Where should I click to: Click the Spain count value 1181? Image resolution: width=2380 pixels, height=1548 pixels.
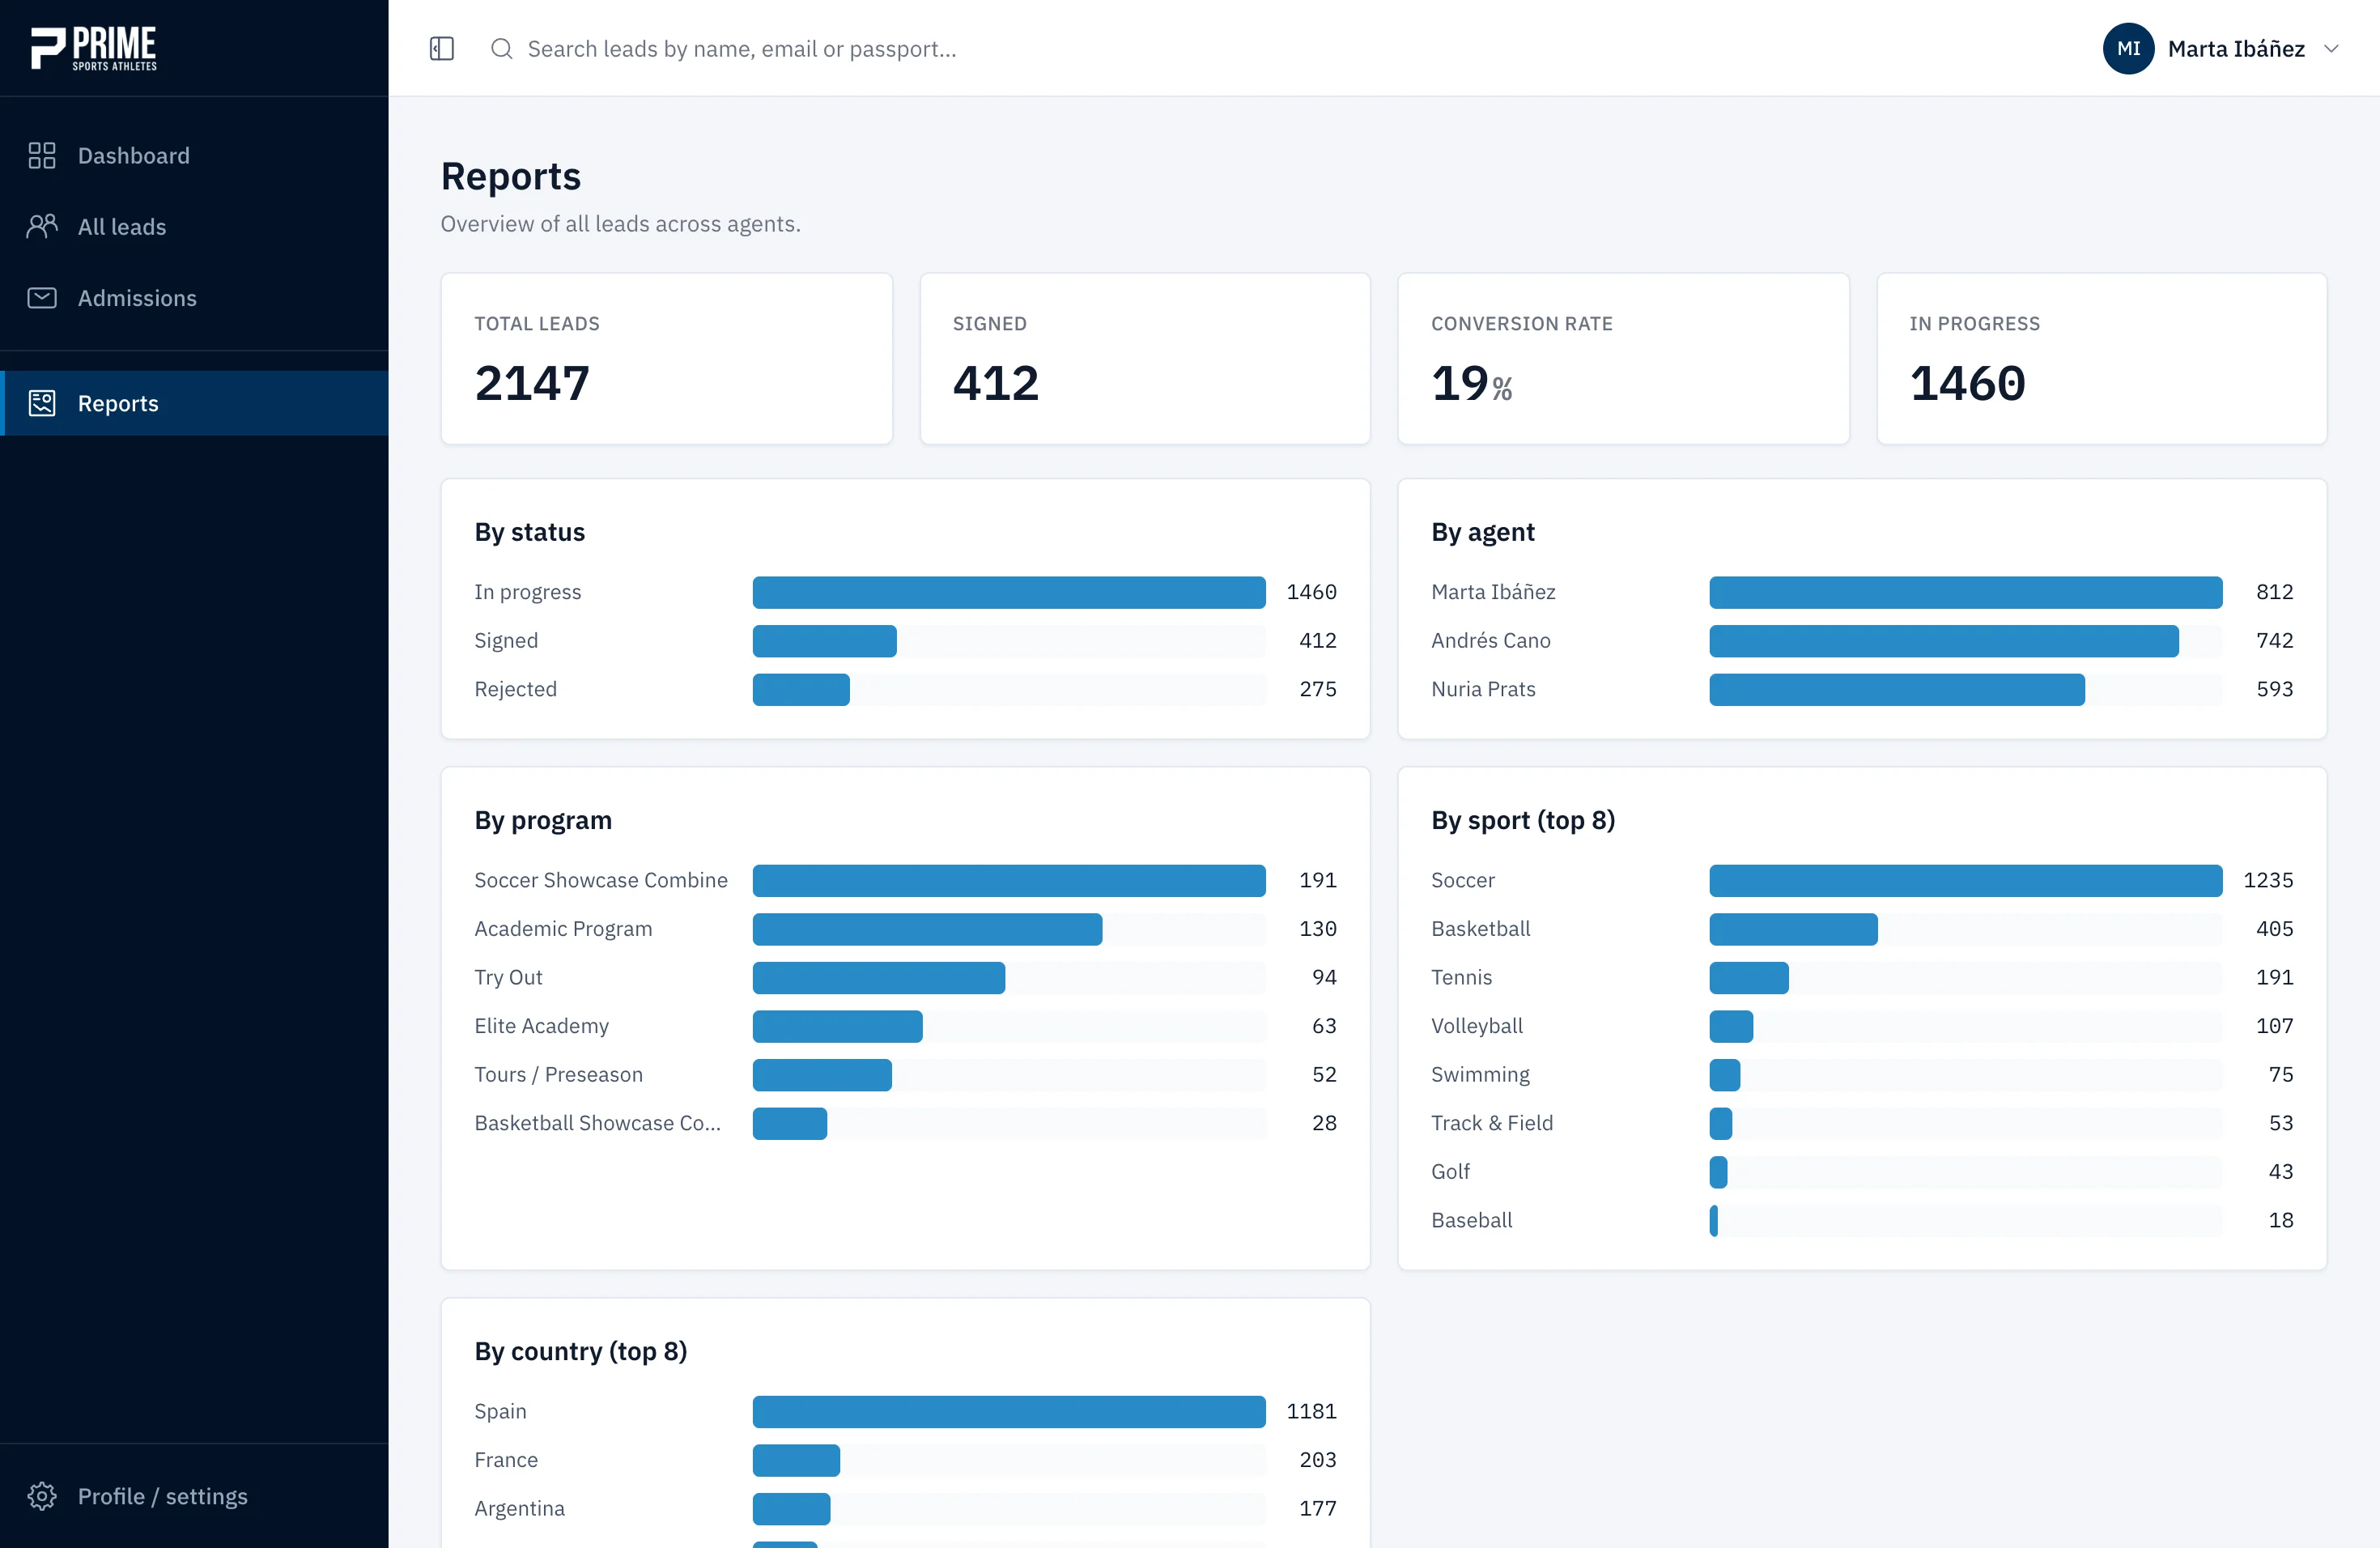pos(1311,1411)
